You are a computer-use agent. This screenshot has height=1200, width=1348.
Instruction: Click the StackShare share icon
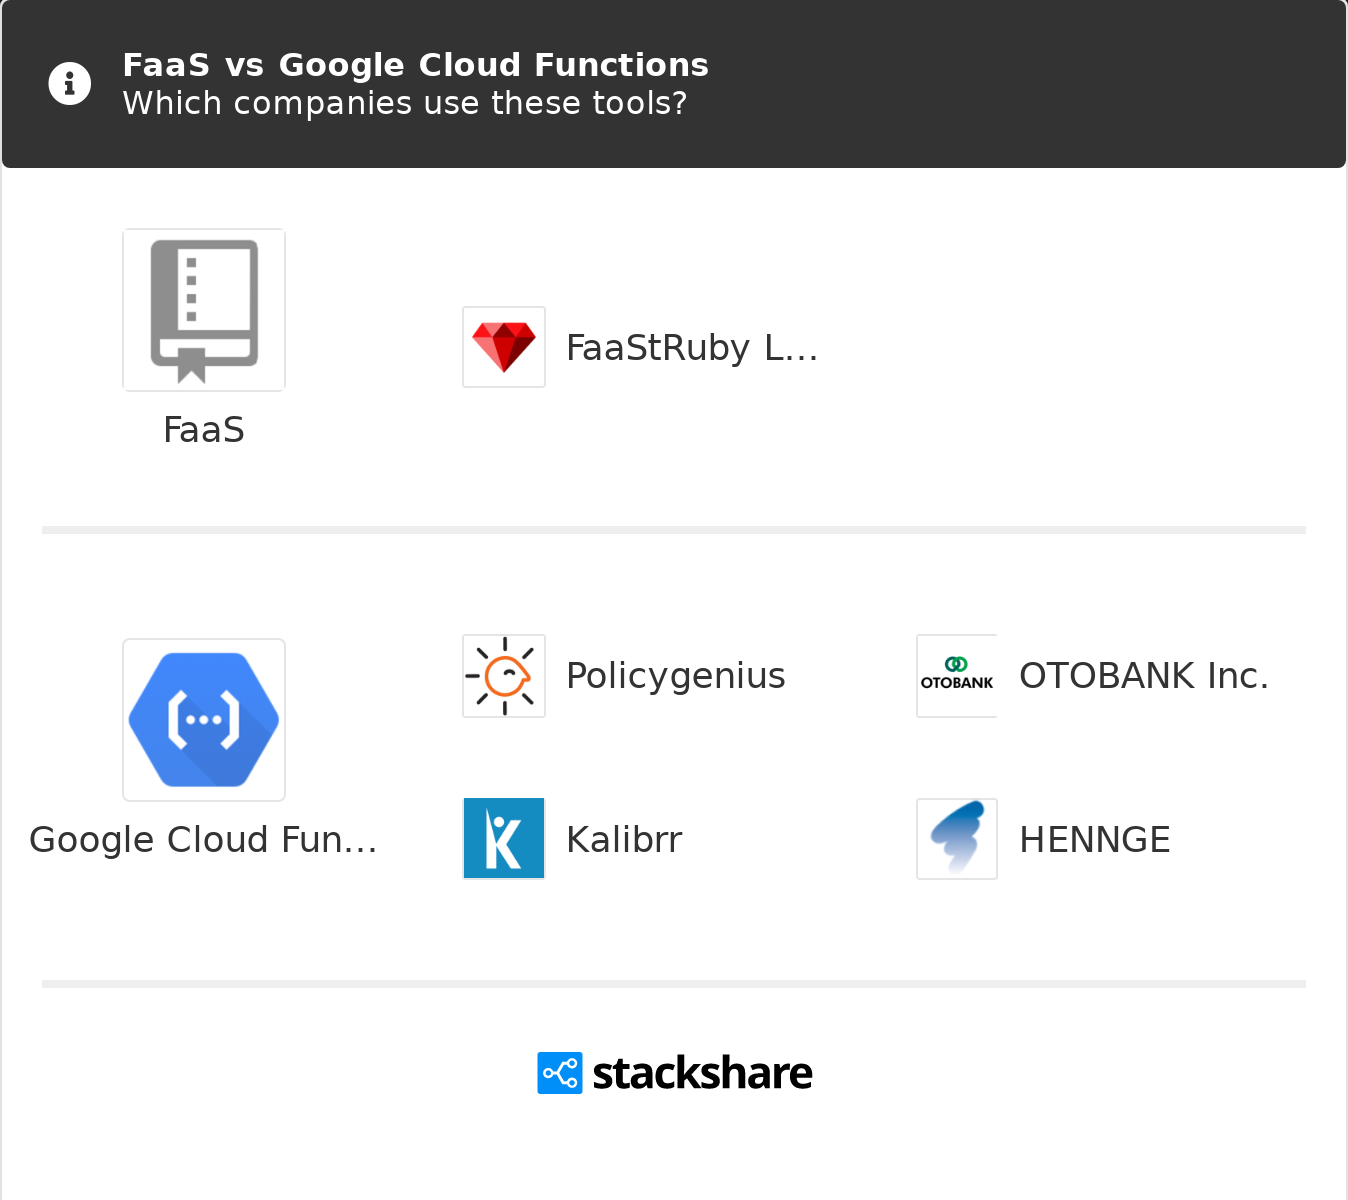560,1073
